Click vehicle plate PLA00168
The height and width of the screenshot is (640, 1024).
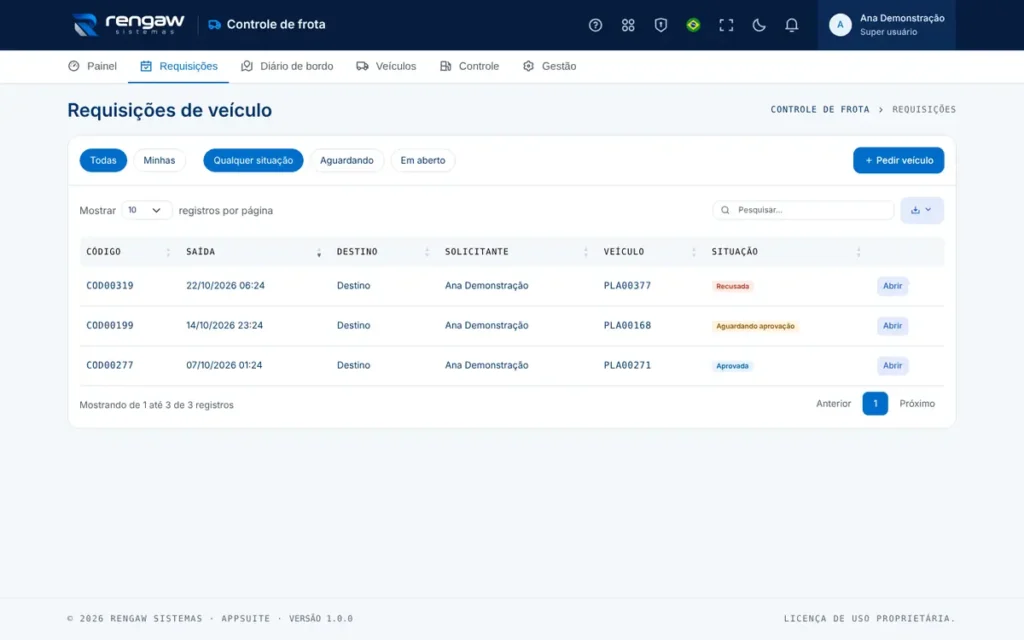point(627,325)
